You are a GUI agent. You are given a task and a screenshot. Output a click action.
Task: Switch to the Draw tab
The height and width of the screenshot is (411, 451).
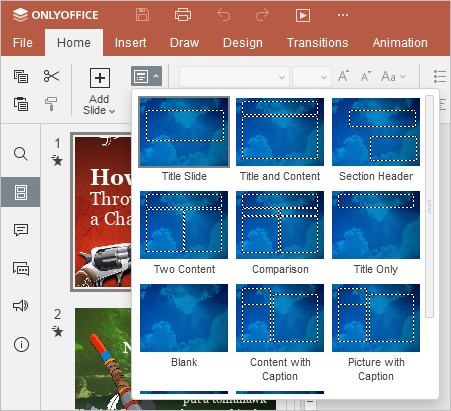point(184,43)
